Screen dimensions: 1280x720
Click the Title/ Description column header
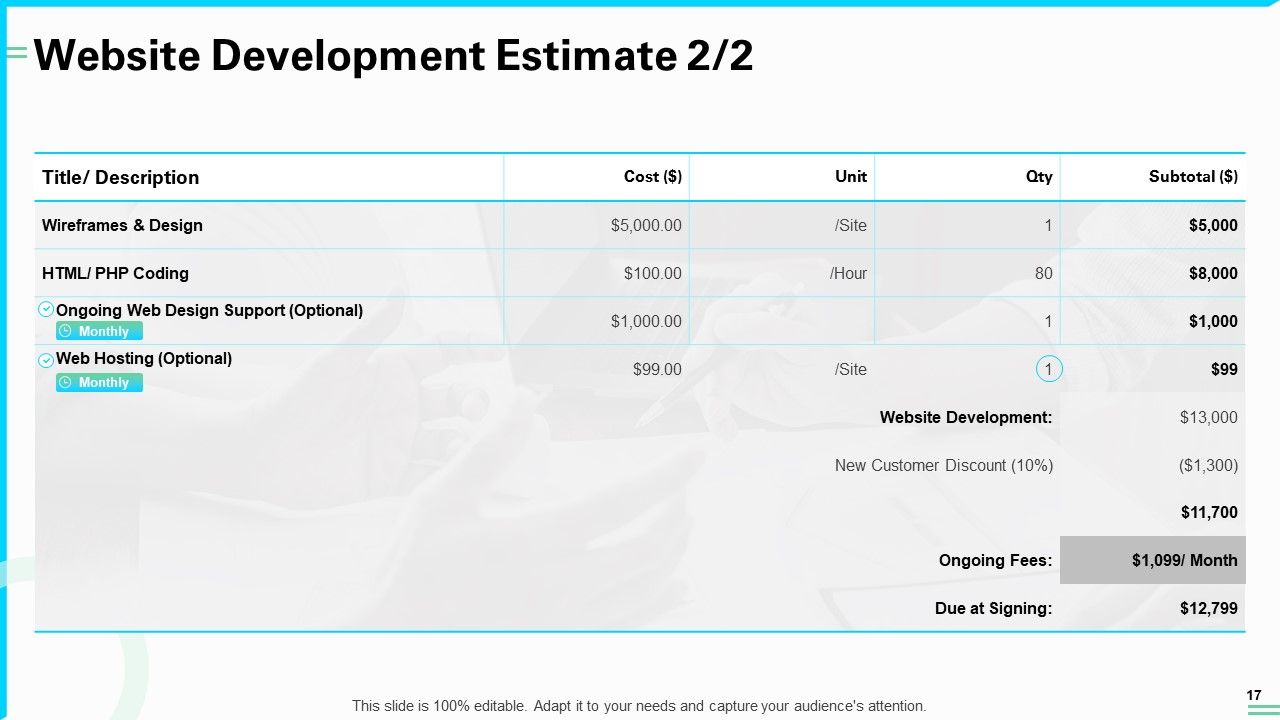(x=120, y=177)
